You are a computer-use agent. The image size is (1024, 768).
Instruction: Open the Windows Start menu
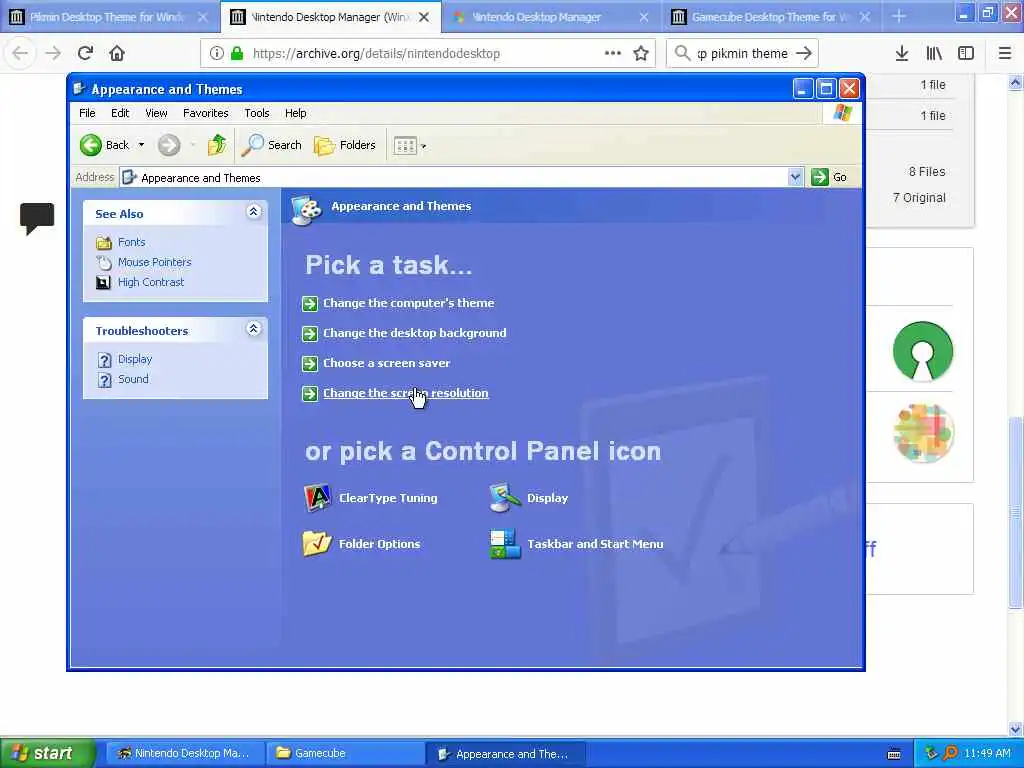[47, 753]
